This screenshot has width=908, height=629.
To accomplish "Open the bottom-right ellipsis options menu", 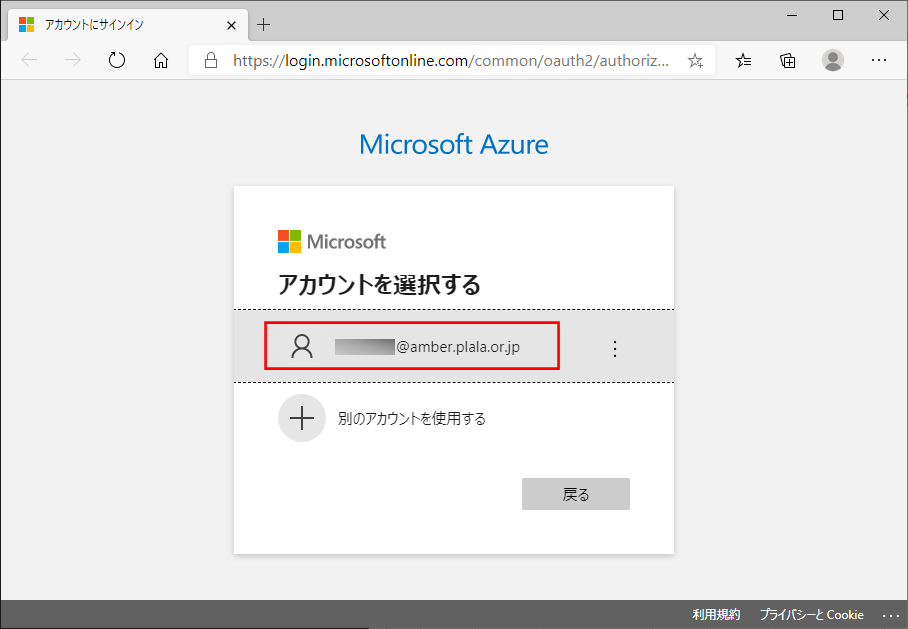I will (x=891, y=614).
